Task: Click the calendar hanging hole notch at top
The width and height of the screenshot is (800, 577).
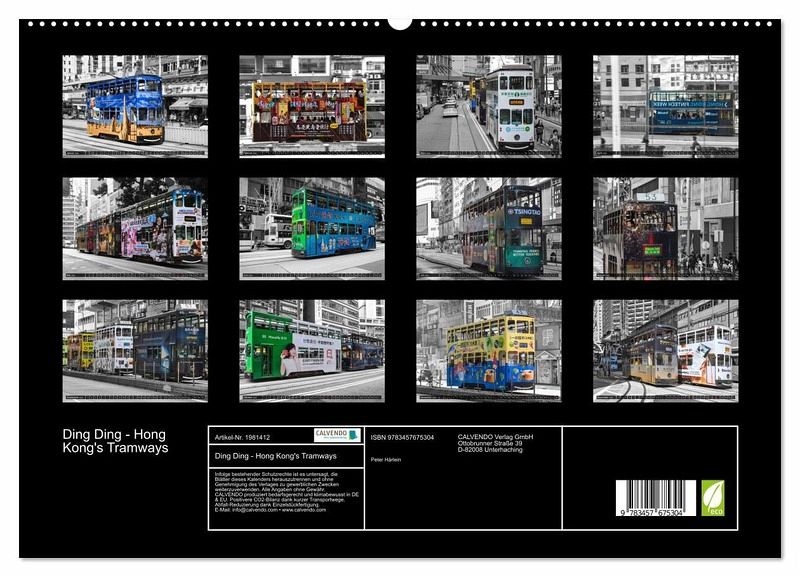Action: coord(400,22)
